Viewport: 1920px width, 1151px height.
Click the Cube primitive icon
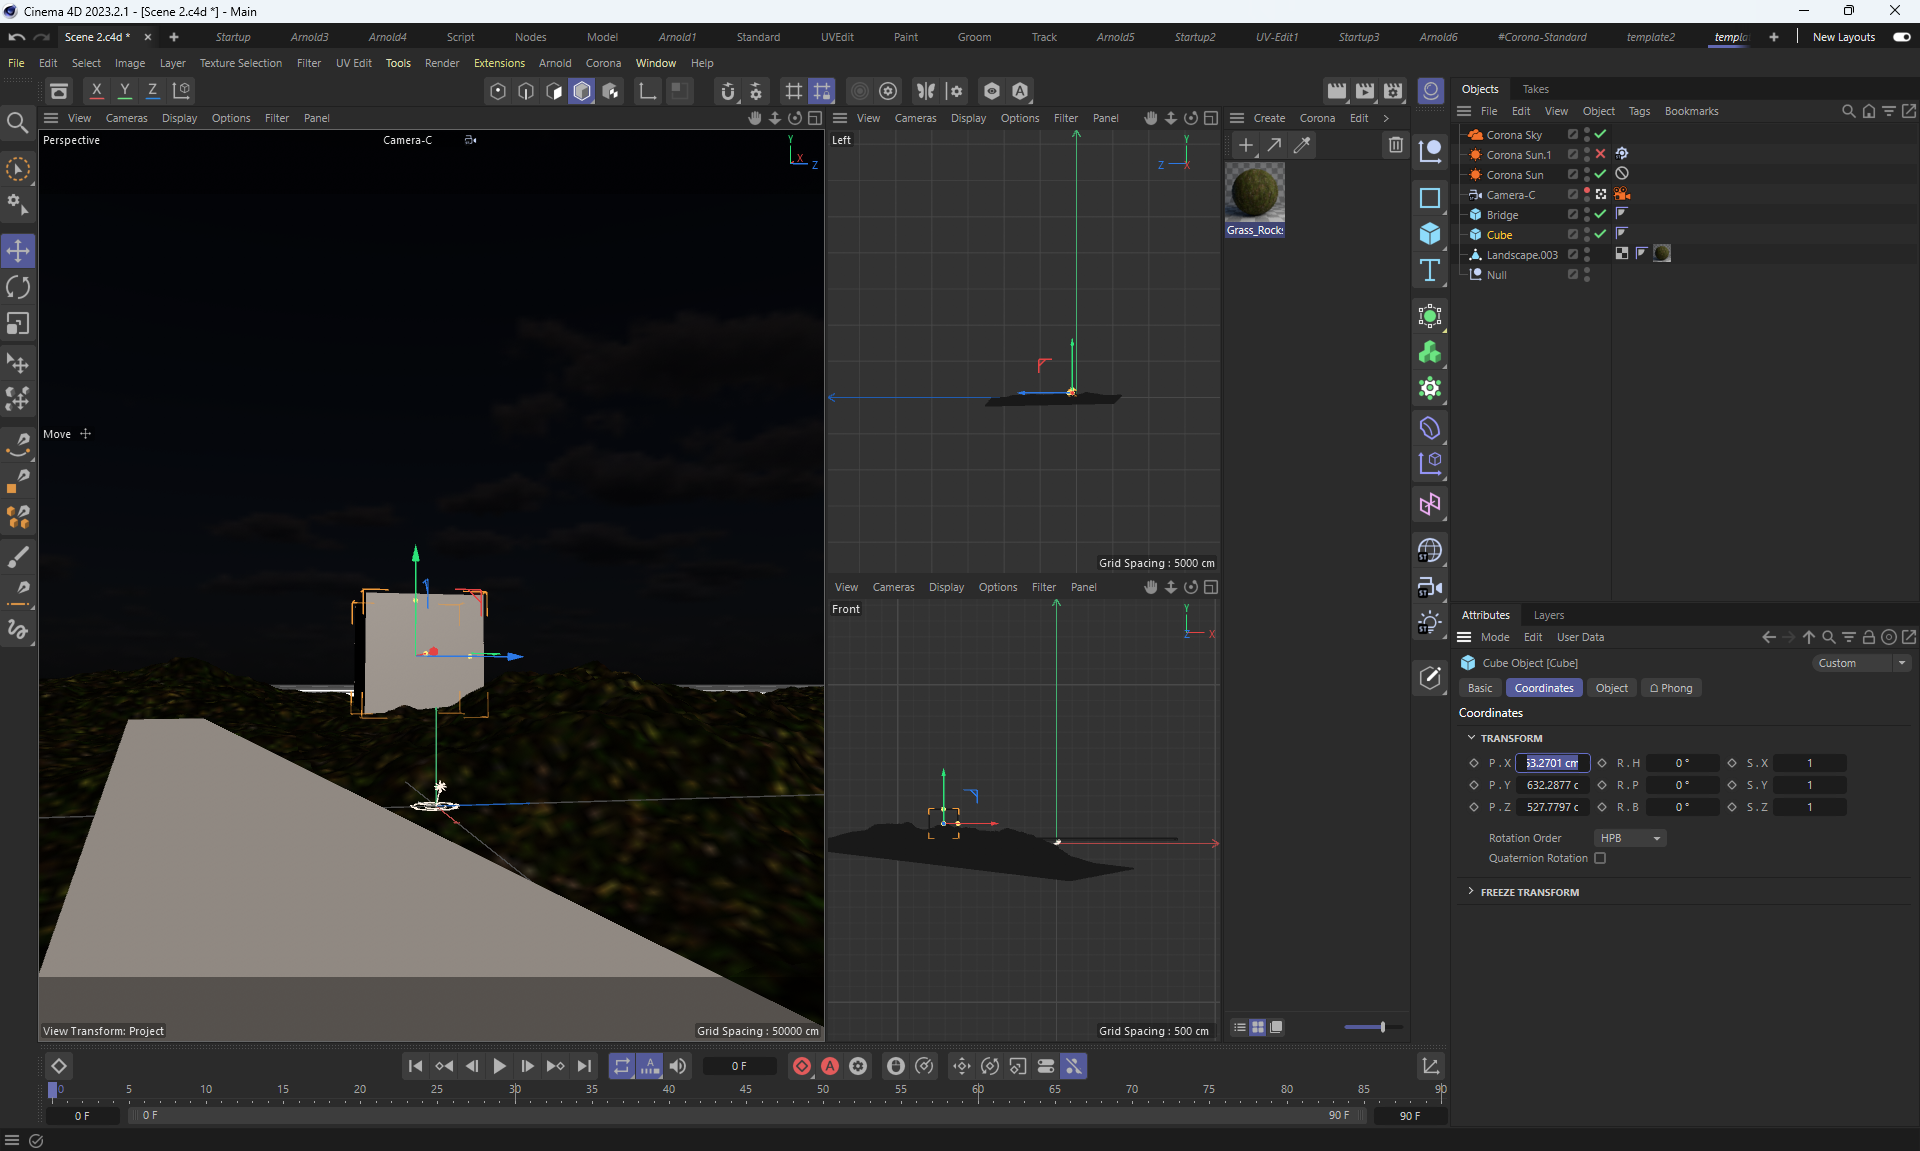click(1430, 234)
